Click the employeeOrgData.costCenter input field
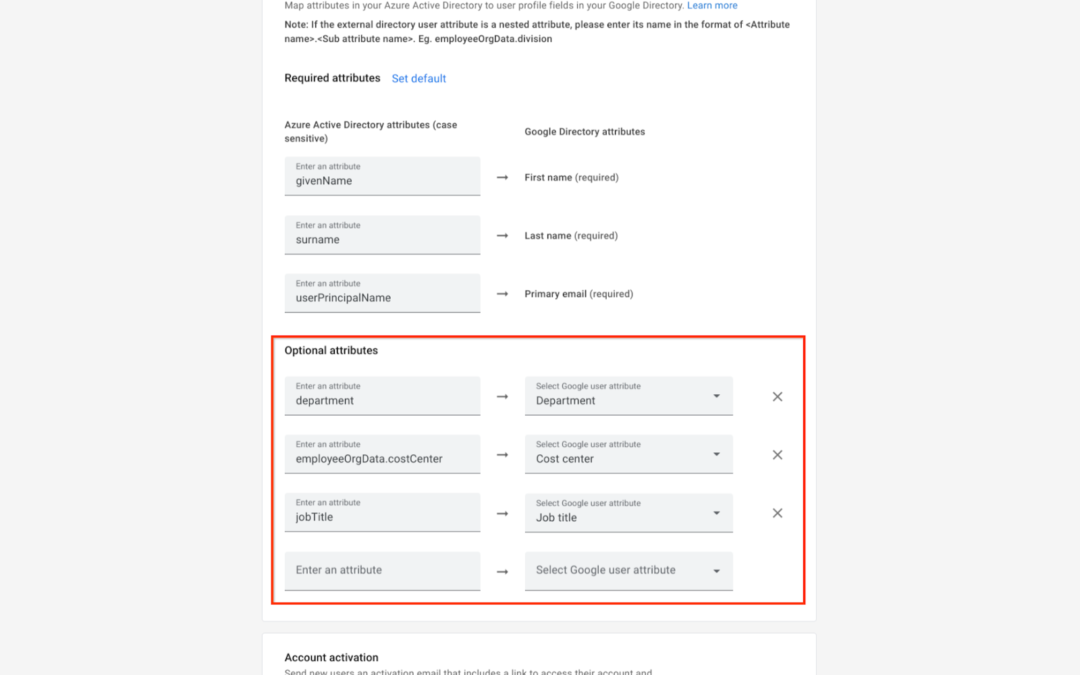This screenshot has height=675, width=1080. click(382, 454)
